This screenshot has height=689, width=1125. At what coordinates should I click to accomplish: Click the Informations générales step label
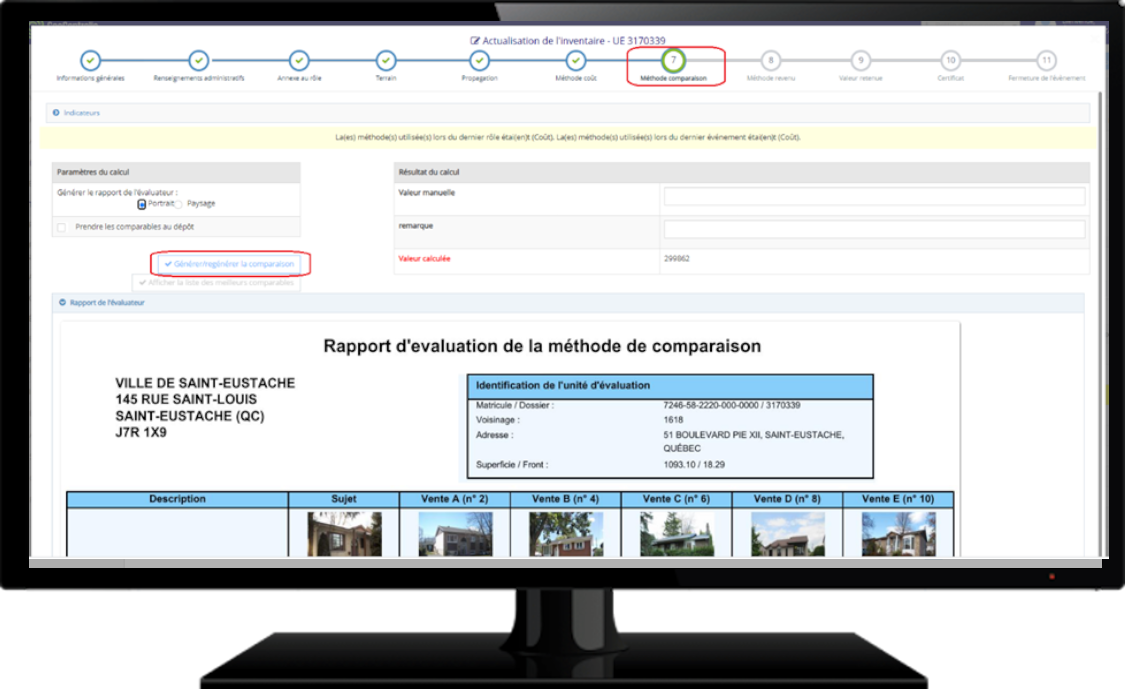(90, 78)
